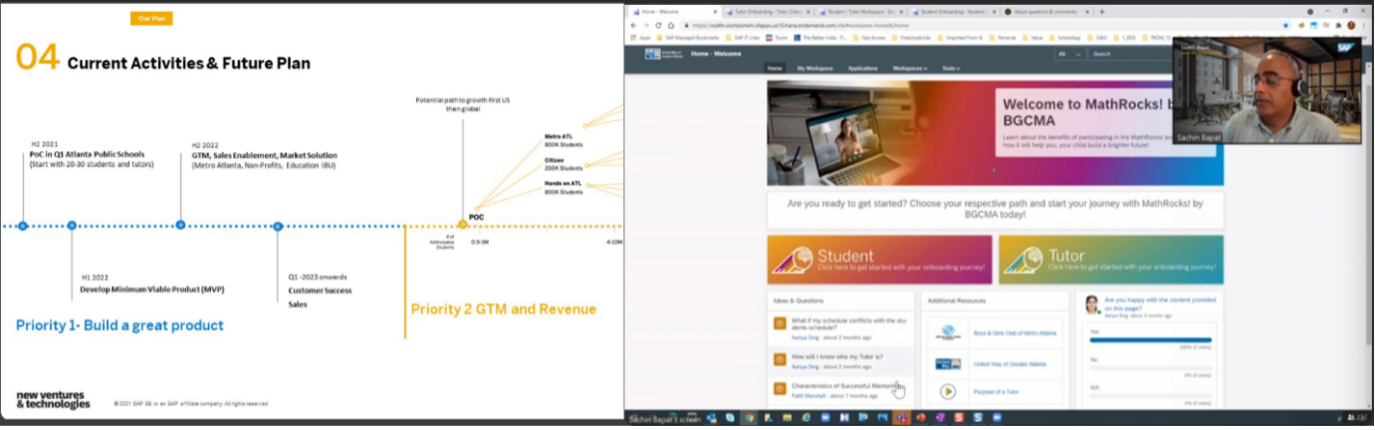This screenshot has height=430, width=1375.
Task: Open Boys & Girls Club of Metro Atlanta link
Action: click(x=1017, y=333)
